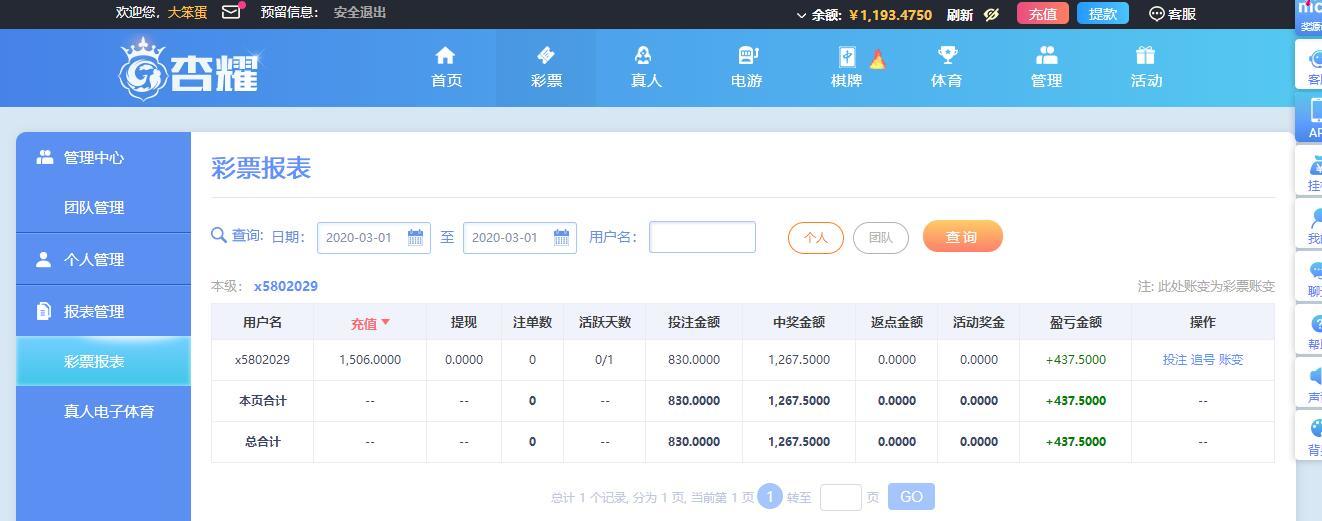Screen dimensions: 1322x521
Task: Select the 团队 team filter option
Action: [881, 238]
